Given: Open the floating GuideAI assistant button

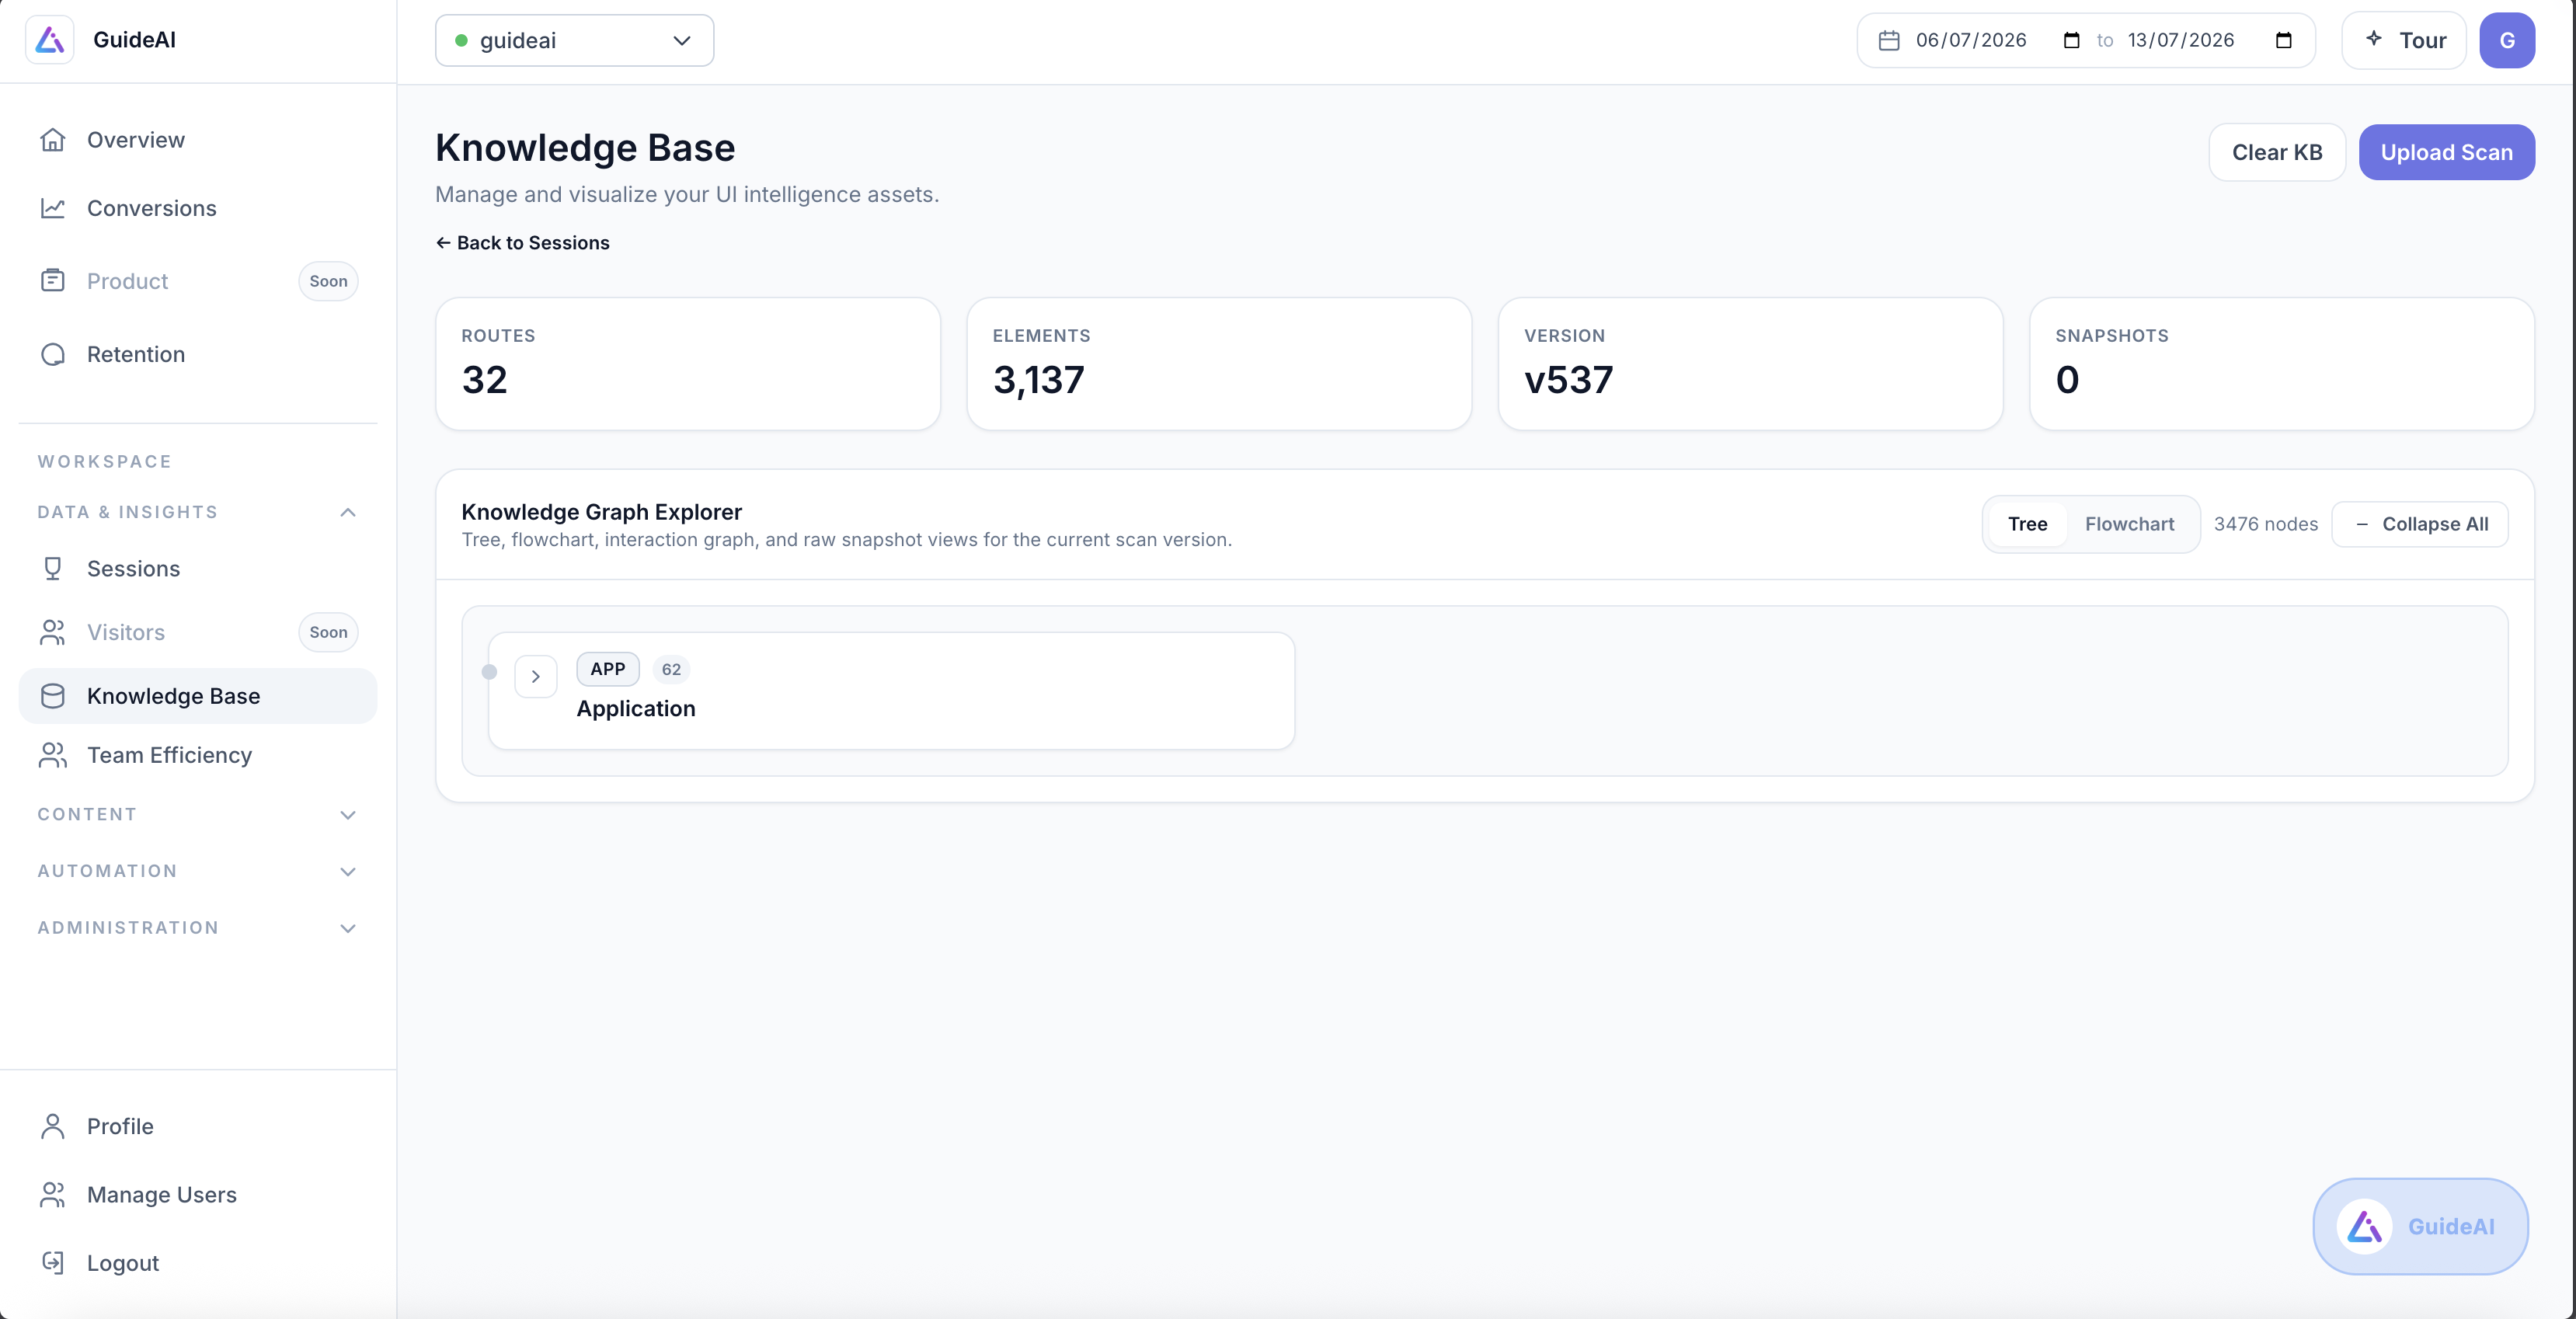Looking at the screenshot, I should pyautogui.click(x=2420, y=1226).
